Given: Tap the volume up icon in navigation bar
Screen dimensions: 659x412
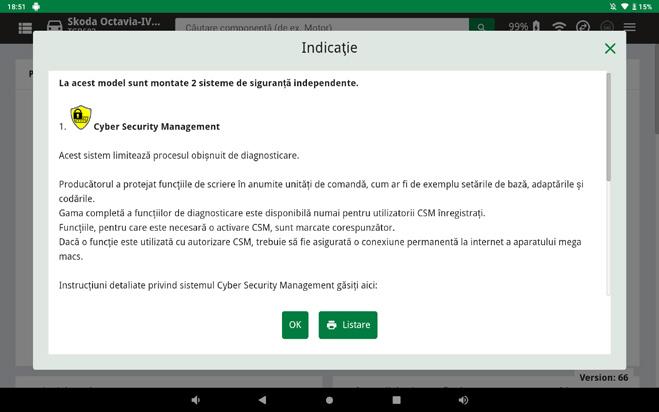Looking at the screenshot, I should [463, 400].
